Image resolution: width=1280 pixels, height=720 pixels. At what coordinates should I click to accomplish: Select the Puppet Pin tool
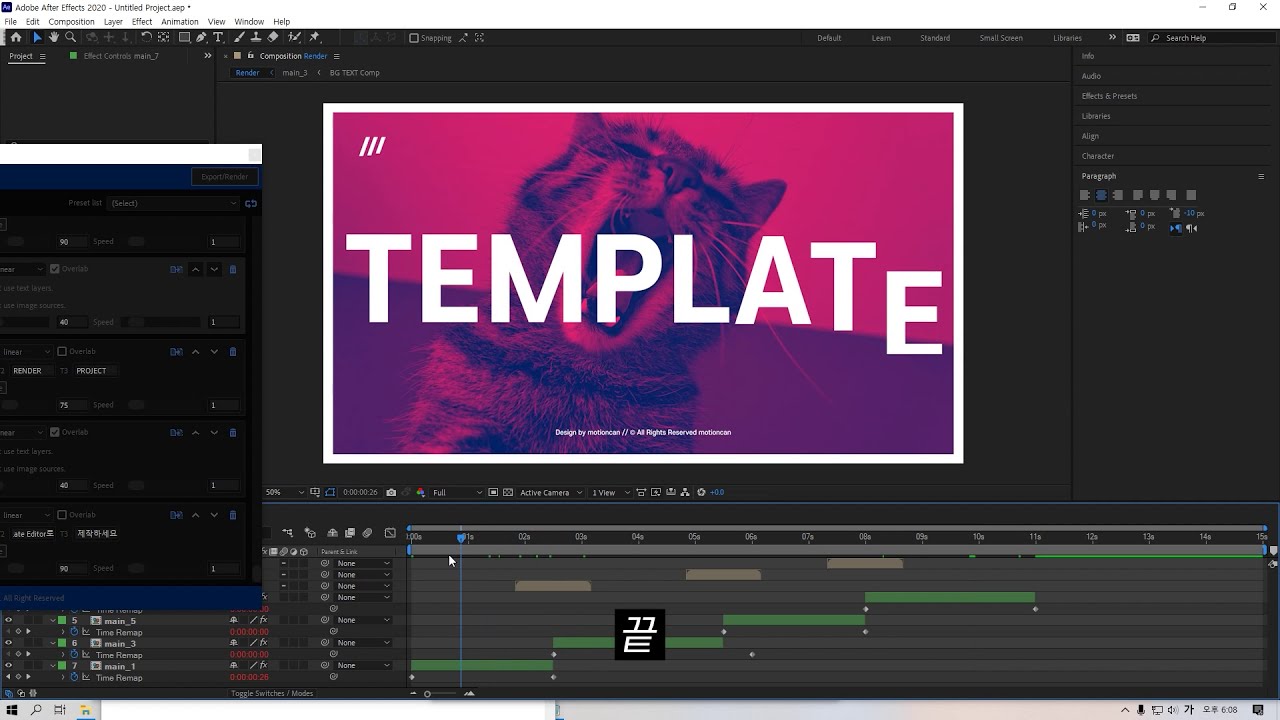315,38
